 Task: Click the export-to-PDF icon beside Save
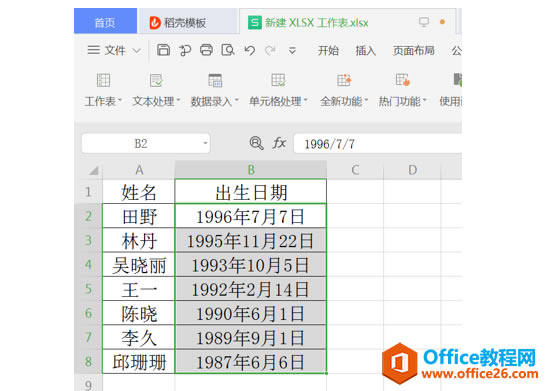click(185, 50)
